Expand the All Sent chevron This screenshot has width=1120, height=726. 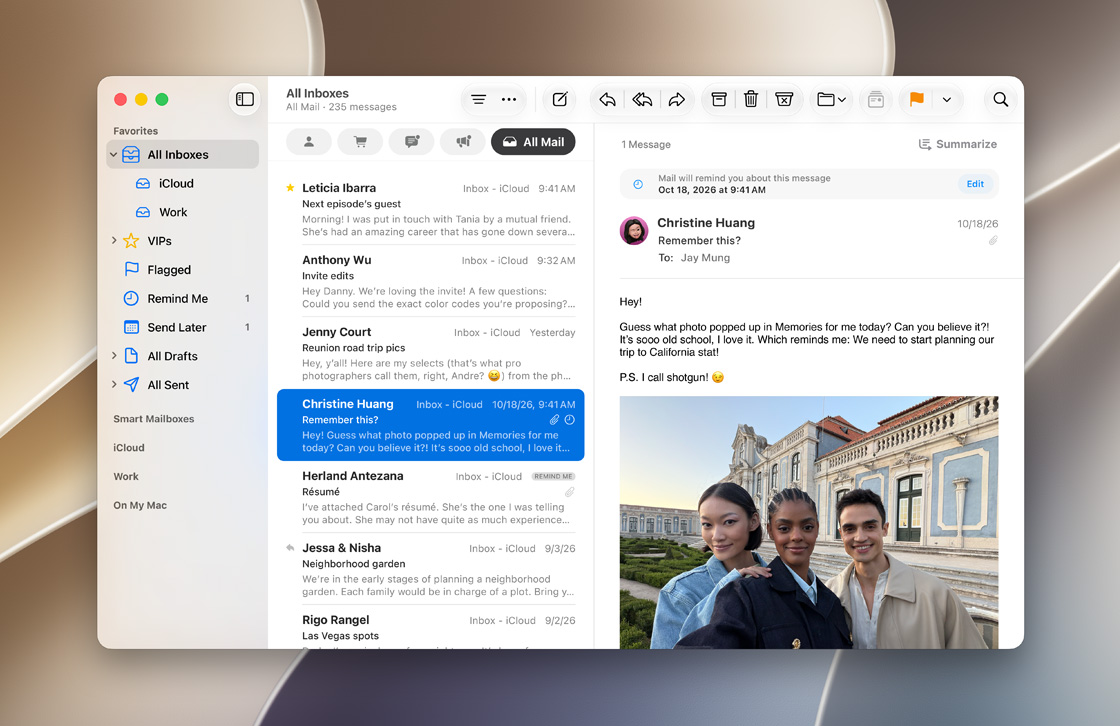tap(114, 384)
